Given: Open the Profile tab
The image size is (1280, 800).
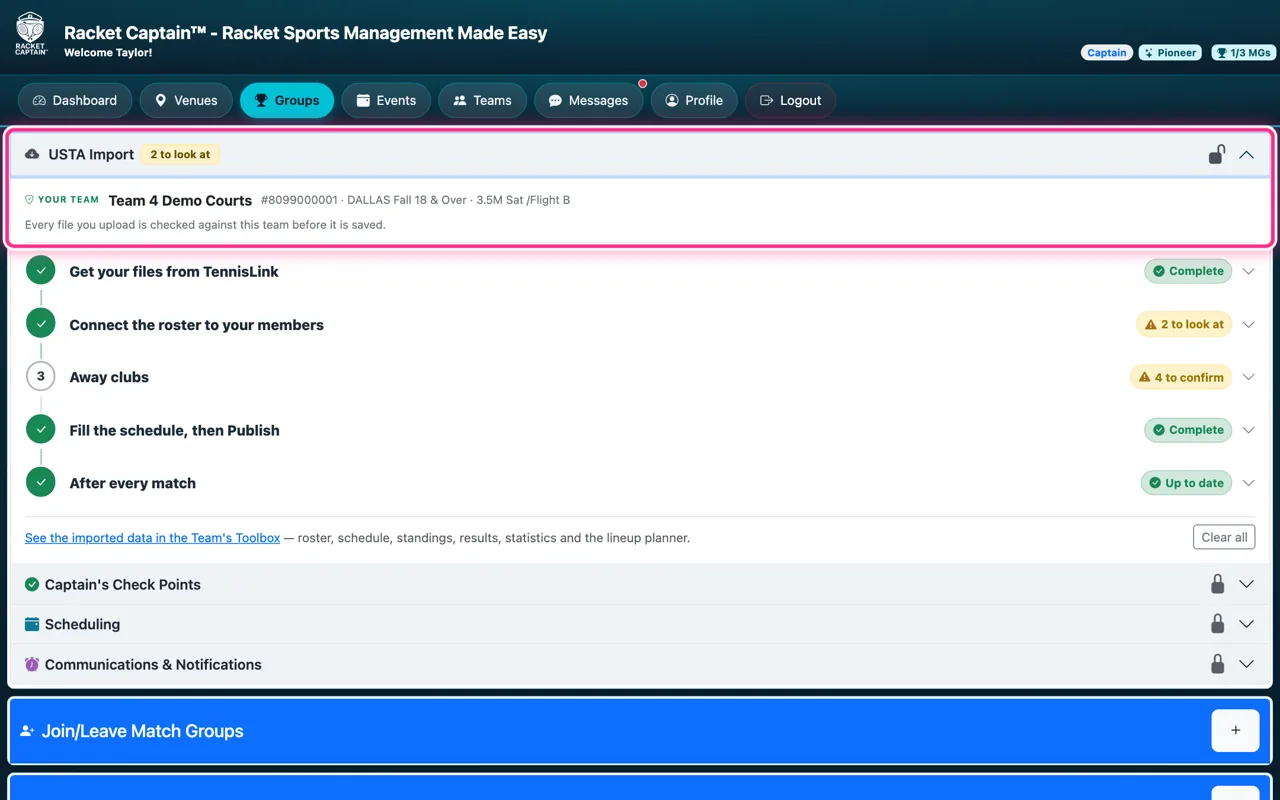Looking at the screenshot, I should [694, 100].
